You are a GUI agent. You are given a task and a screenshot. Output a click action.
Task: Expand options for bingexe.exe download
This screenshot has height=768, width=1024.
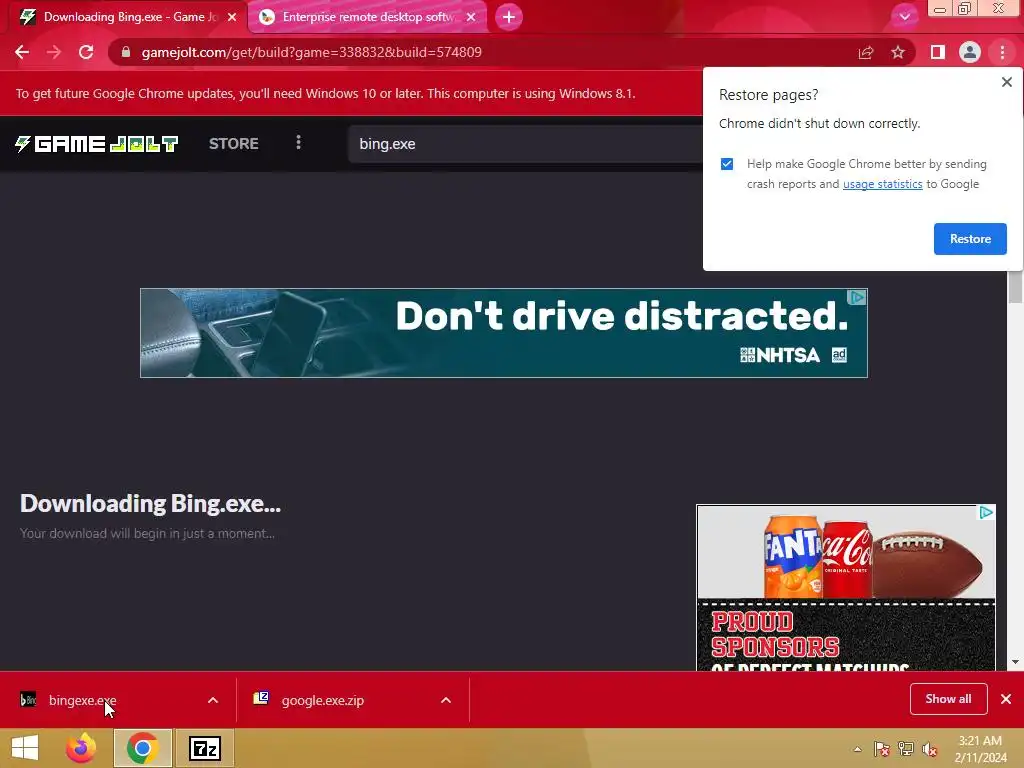(x=213, y=700)
